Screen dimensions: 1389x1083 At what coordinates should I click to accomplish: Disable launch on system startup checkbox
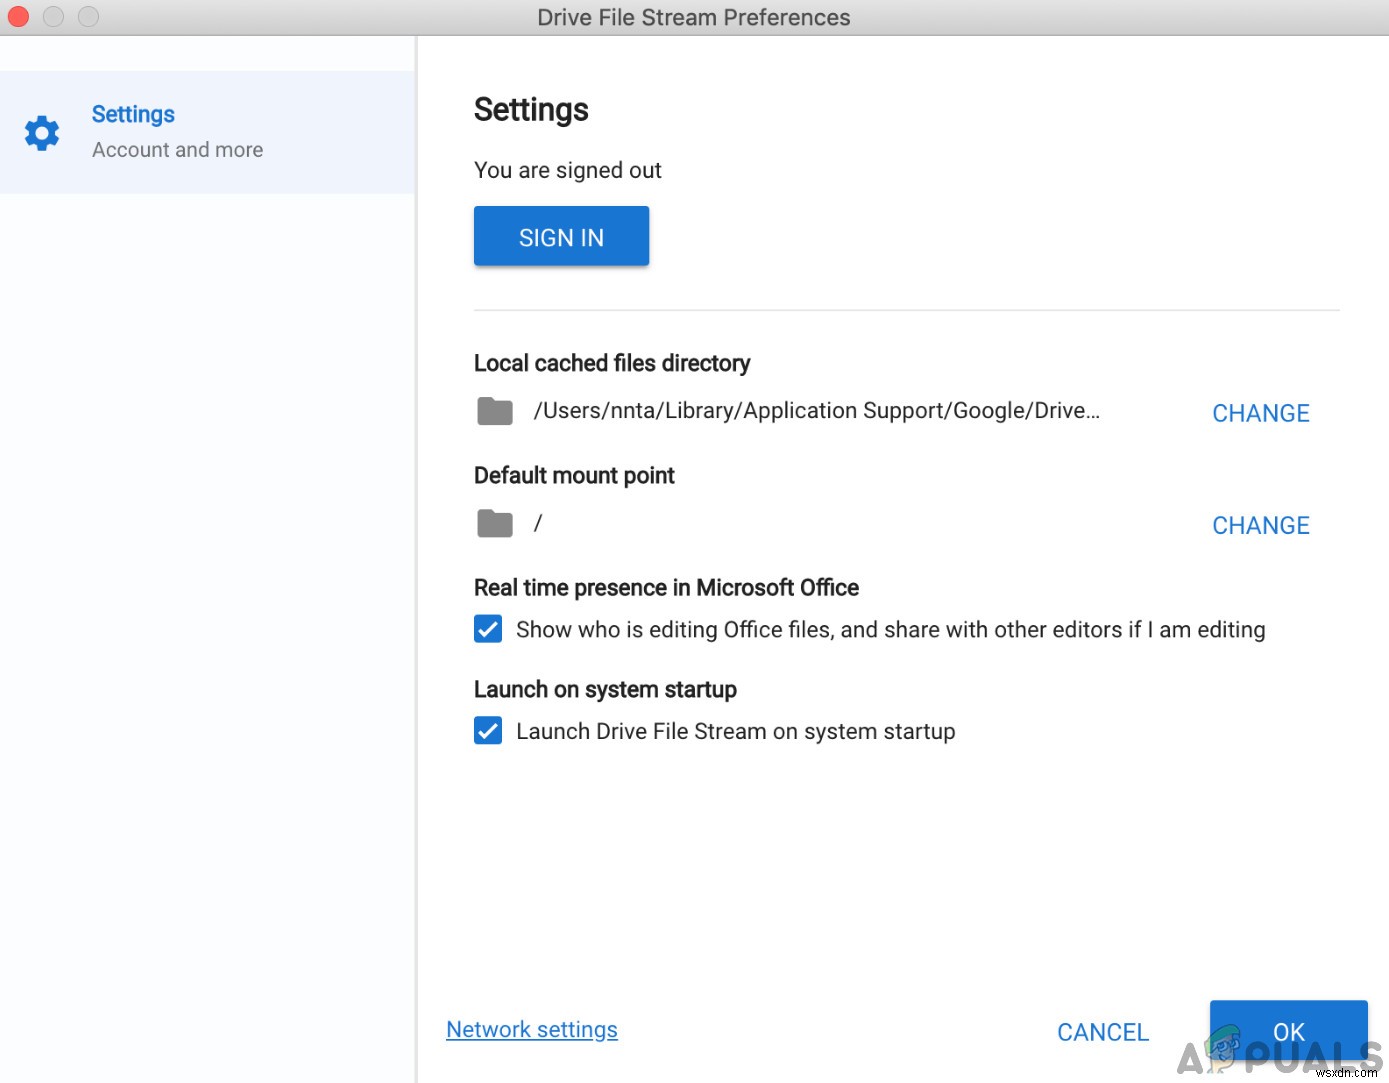click(488, 731)
